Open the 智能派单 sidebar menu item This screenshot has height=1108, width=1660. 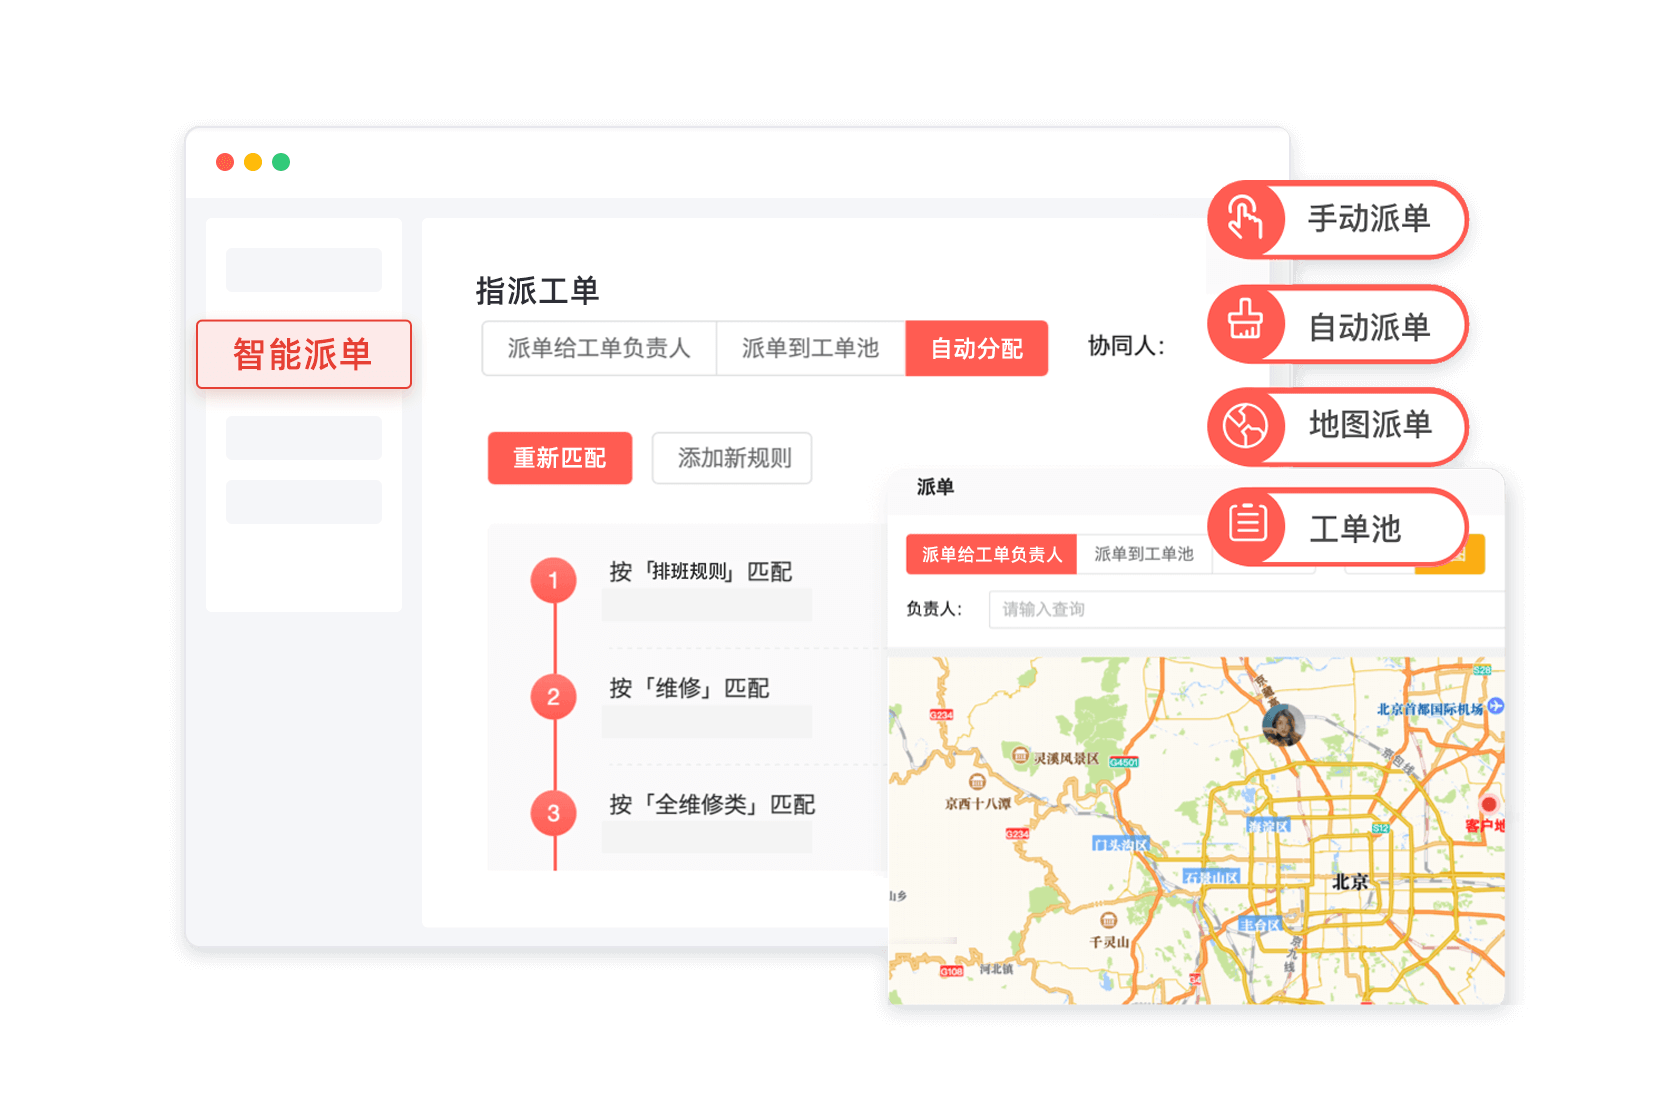(x=303, y=354)
